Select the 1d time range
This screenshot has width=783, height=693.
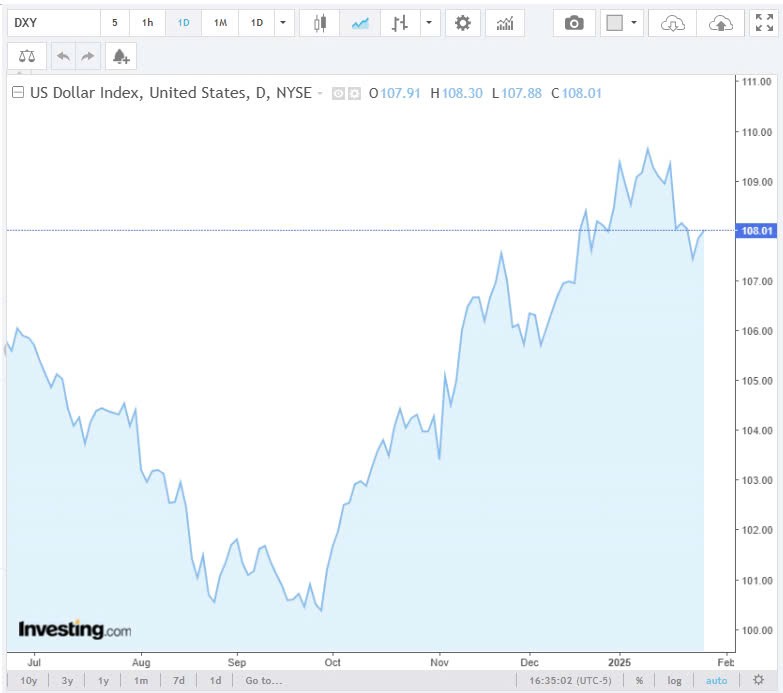215,681
